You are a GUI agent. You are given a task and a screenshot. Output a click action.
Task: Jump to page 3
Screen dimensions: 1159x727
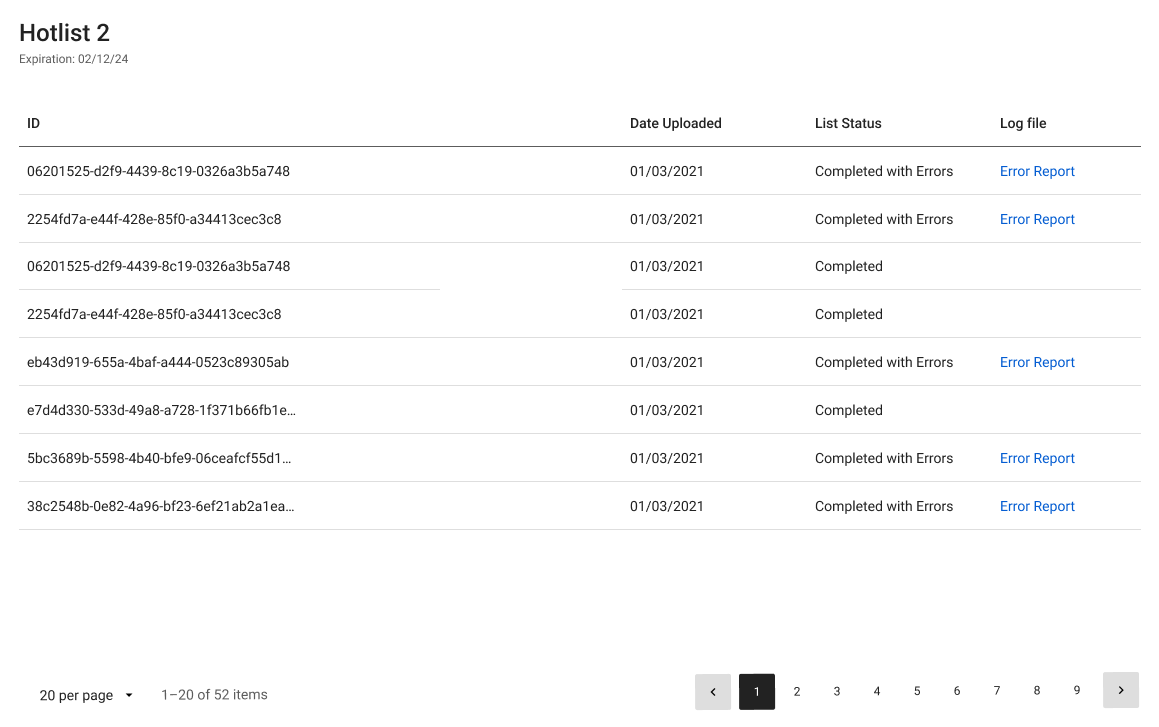tap(837, 691)
